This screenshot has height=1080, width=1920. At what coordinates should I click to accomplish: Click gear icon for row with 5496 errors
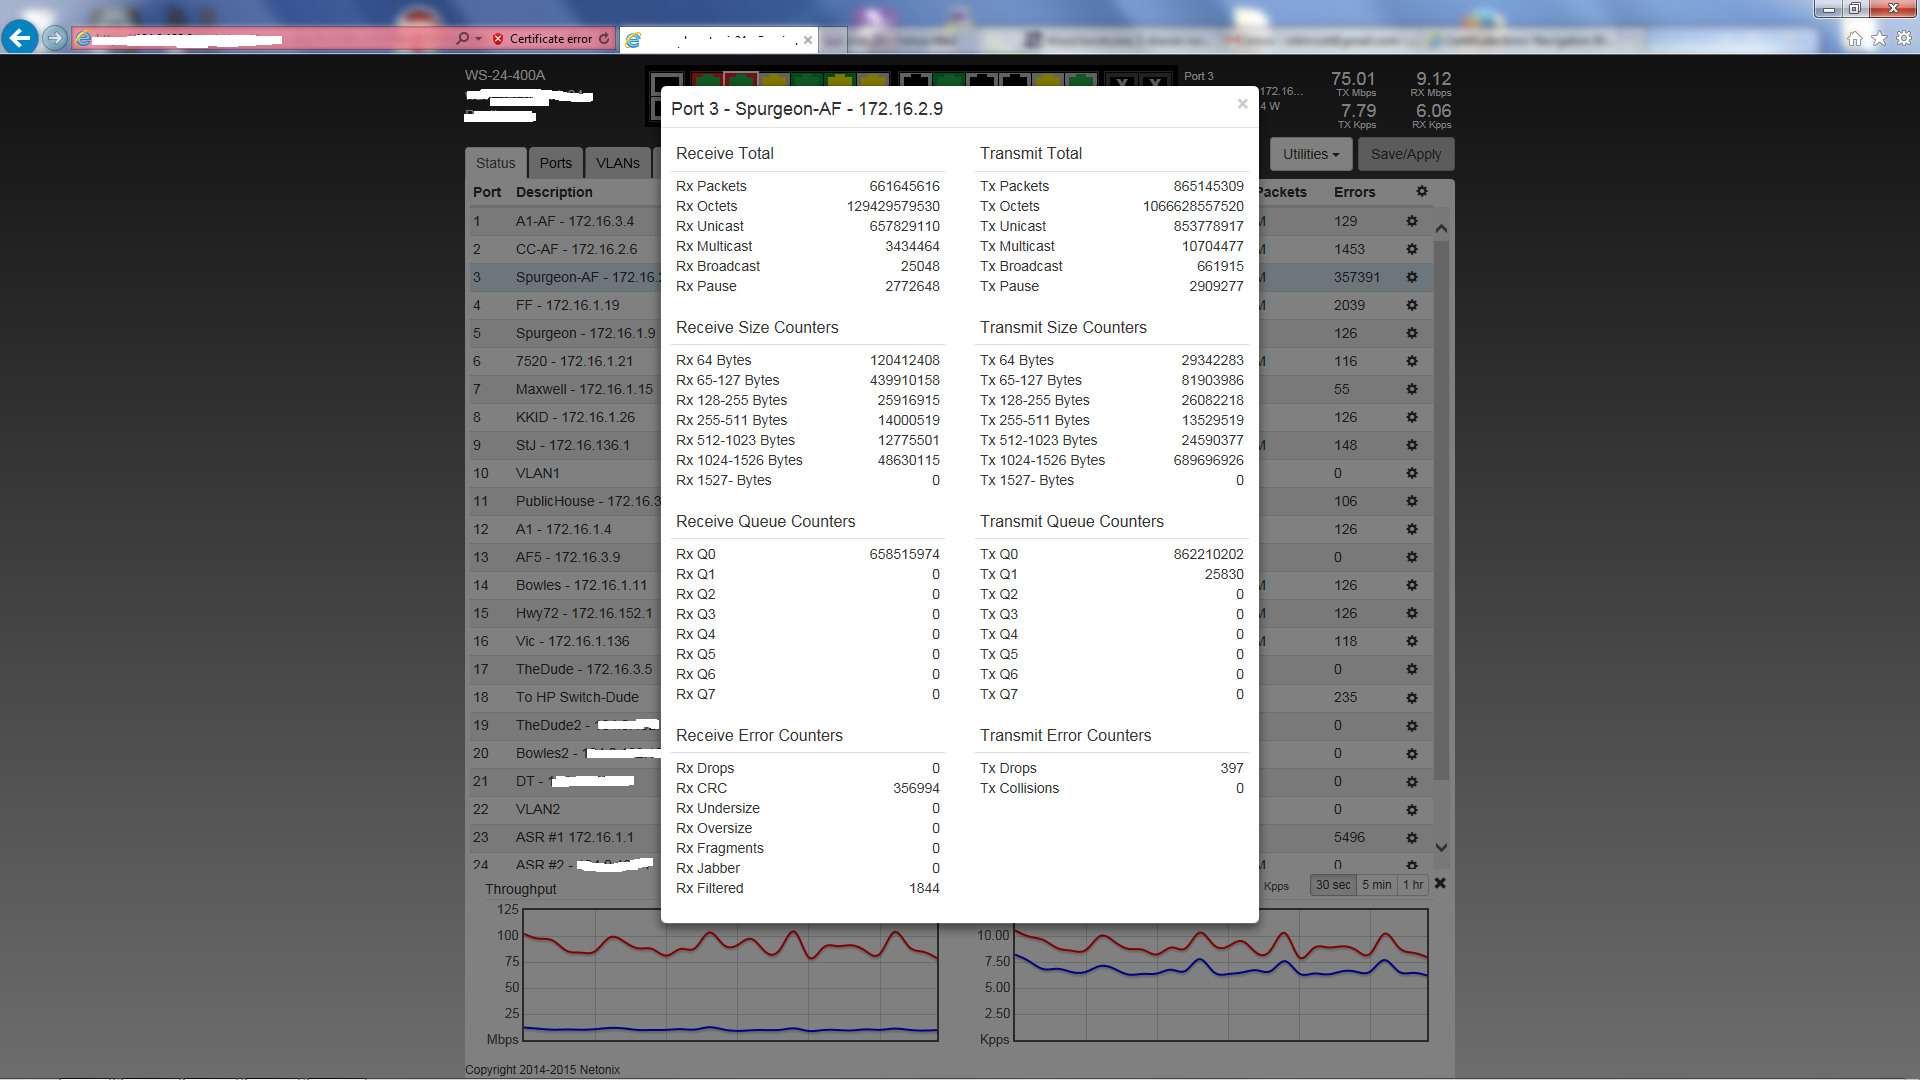1412,837
